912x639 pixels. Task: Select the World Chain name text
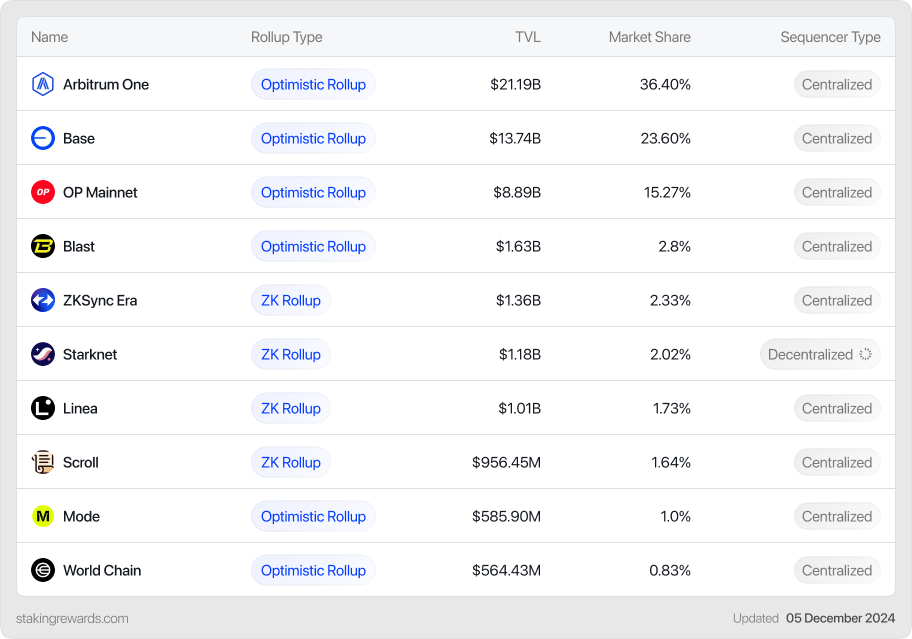click(102, 570)
